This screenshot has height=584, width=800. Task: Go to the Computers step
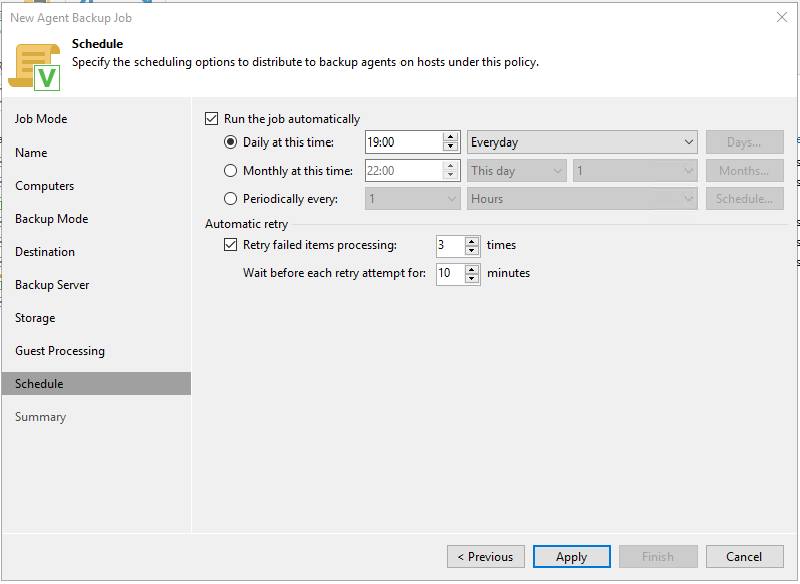coord(44,186)
